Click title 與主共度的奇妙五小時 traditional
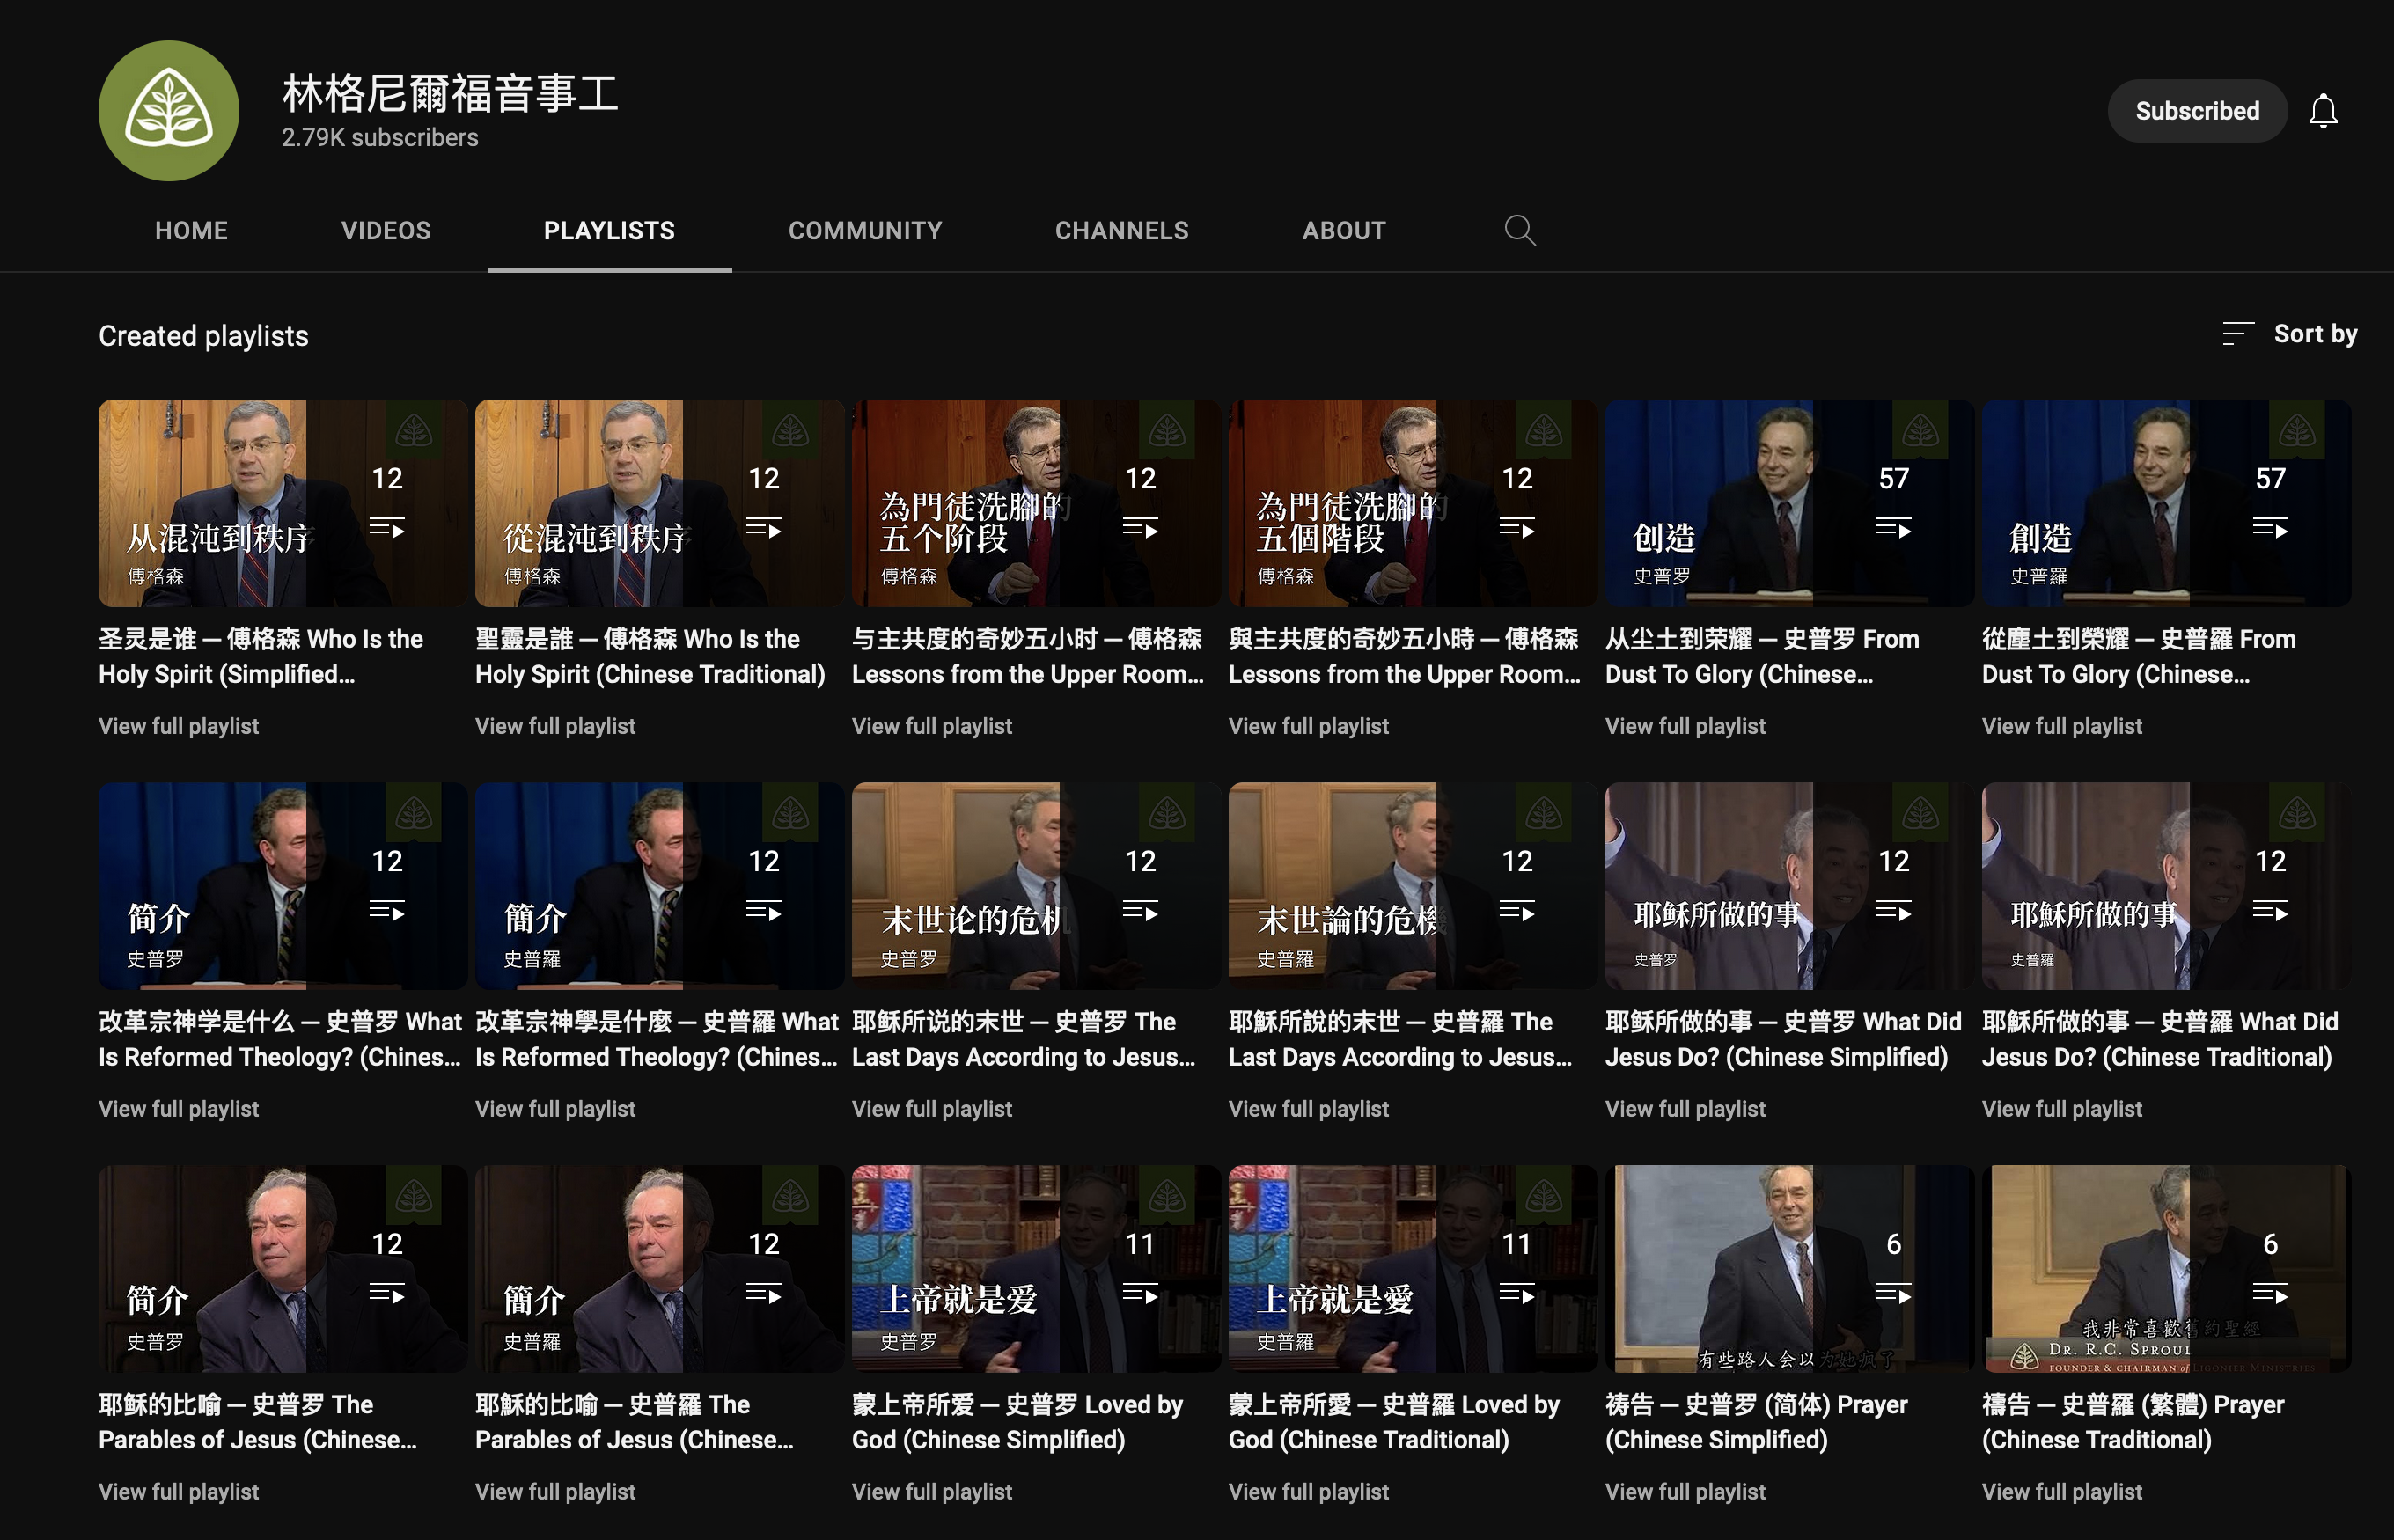 [x=1405, y=657]
